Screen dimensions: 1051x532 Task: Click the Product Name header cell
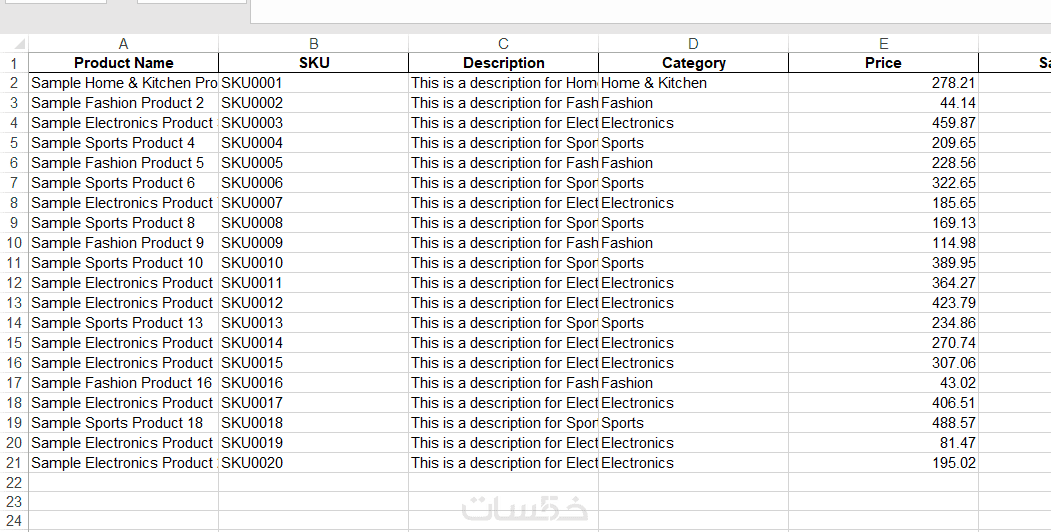click(123, 63)
